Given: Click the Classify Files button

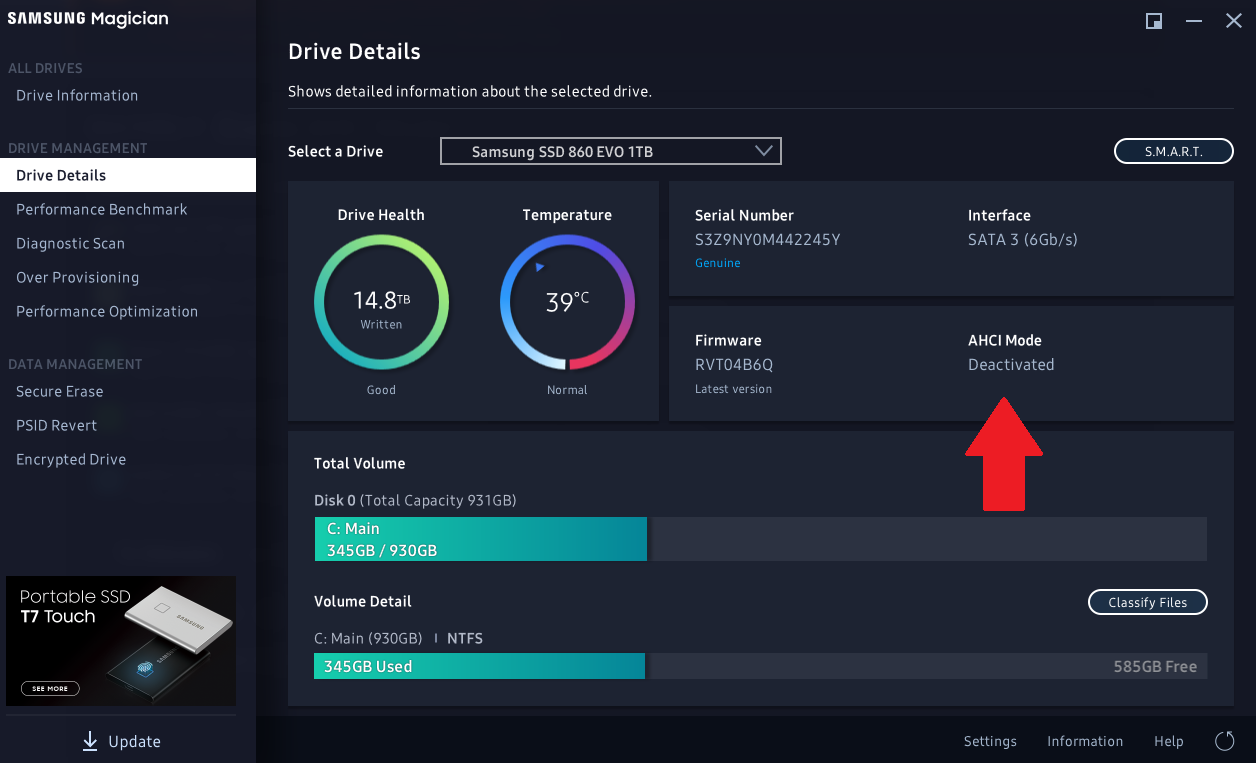Looking at the screenshot, I should pyautogui.click(x=1148, y=602).
